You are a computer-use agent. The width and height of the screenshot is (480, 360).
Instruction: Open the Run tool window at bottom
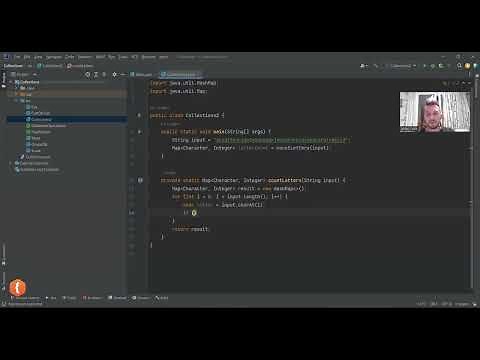click(x=51, y=298)
